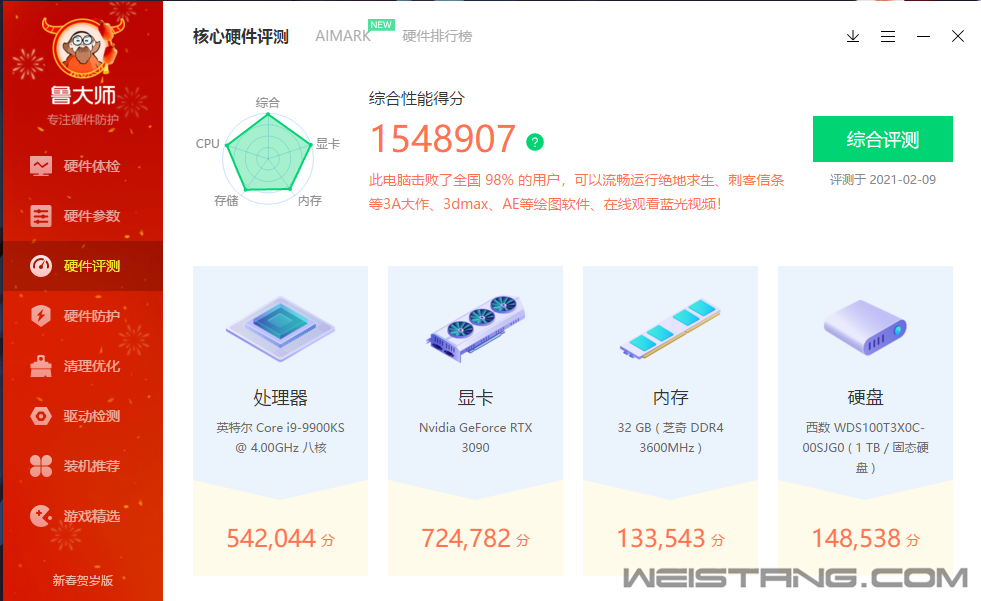Click 32 GB DDR4 3600MHz memory text
Screen dimensions: 981x601
(670, 438)
